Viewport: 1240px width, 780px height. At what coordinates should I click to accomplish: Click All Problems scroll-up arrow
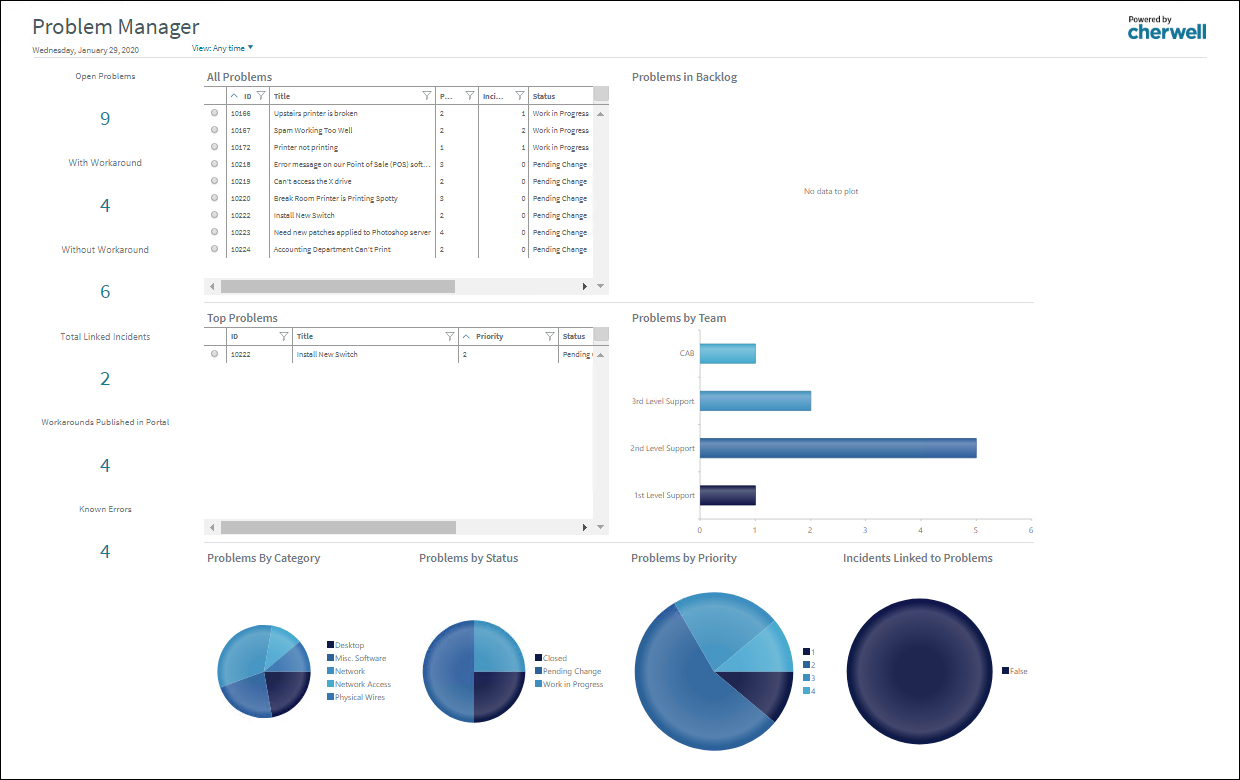(x=601, y=113)
